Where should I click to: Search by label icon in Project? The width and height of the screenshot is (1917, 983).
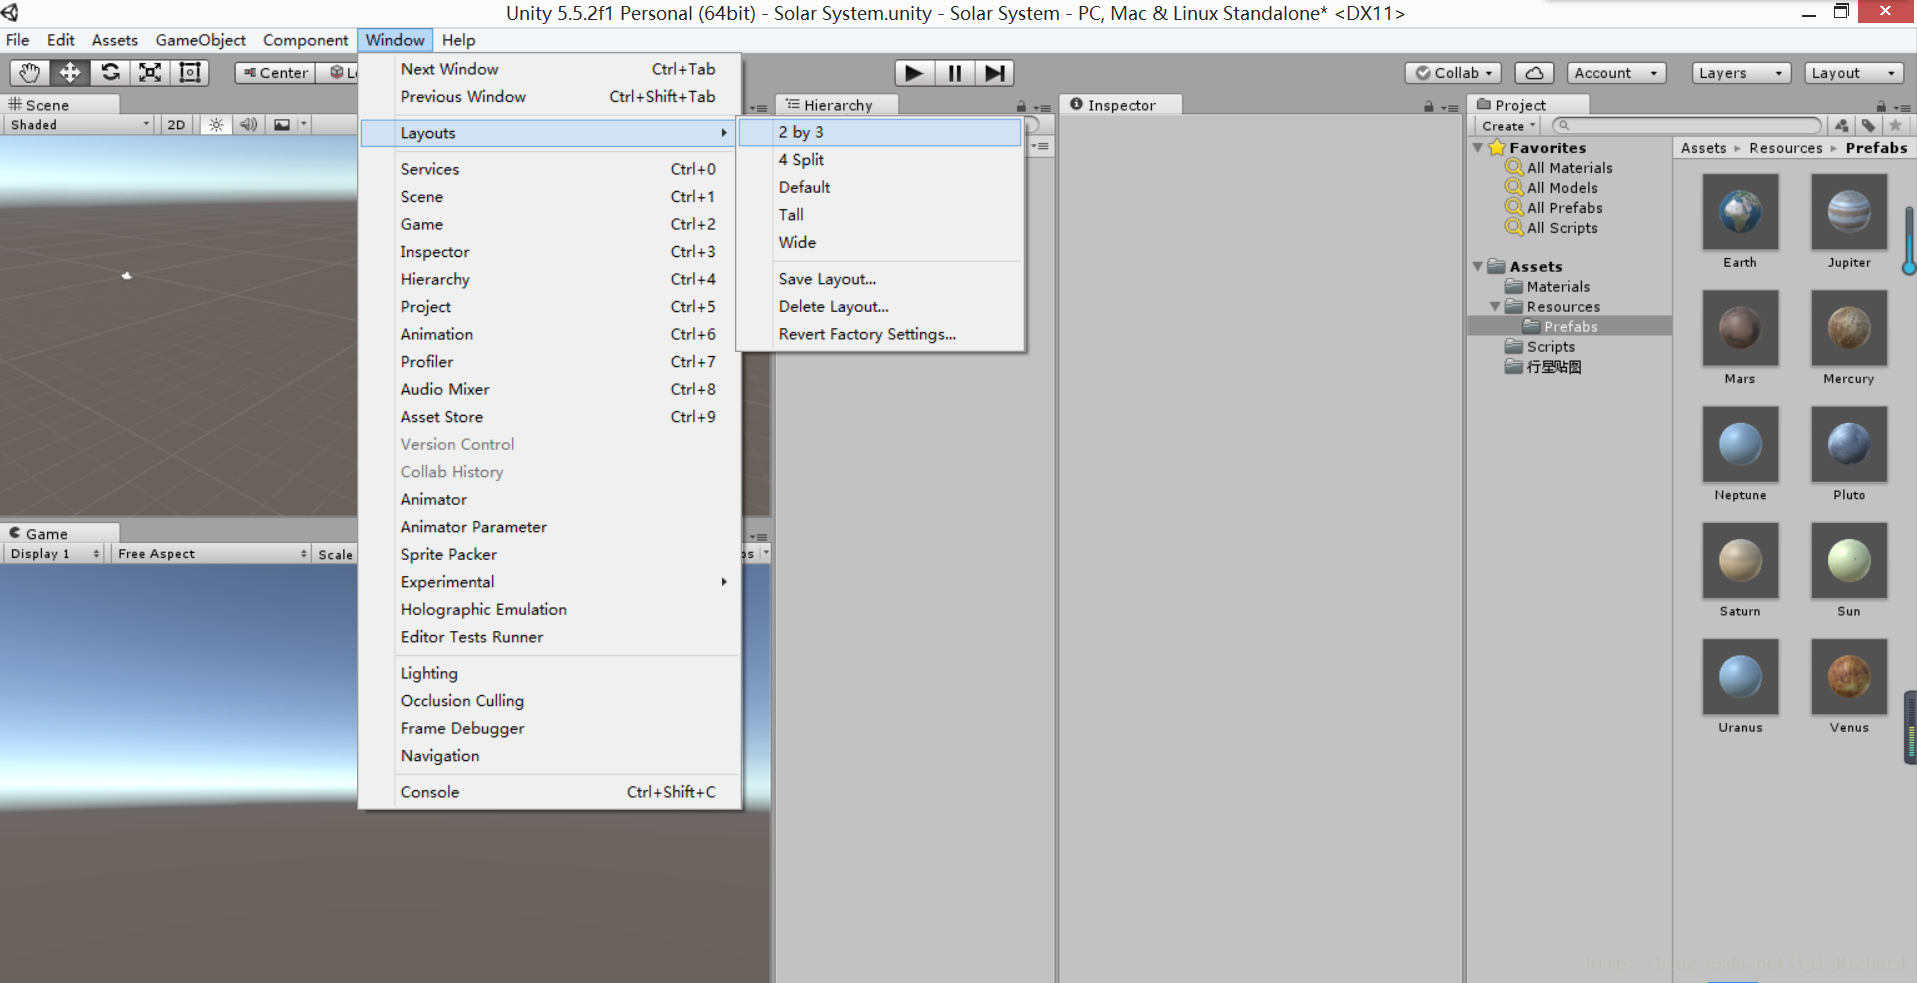tap(1868, 126)
